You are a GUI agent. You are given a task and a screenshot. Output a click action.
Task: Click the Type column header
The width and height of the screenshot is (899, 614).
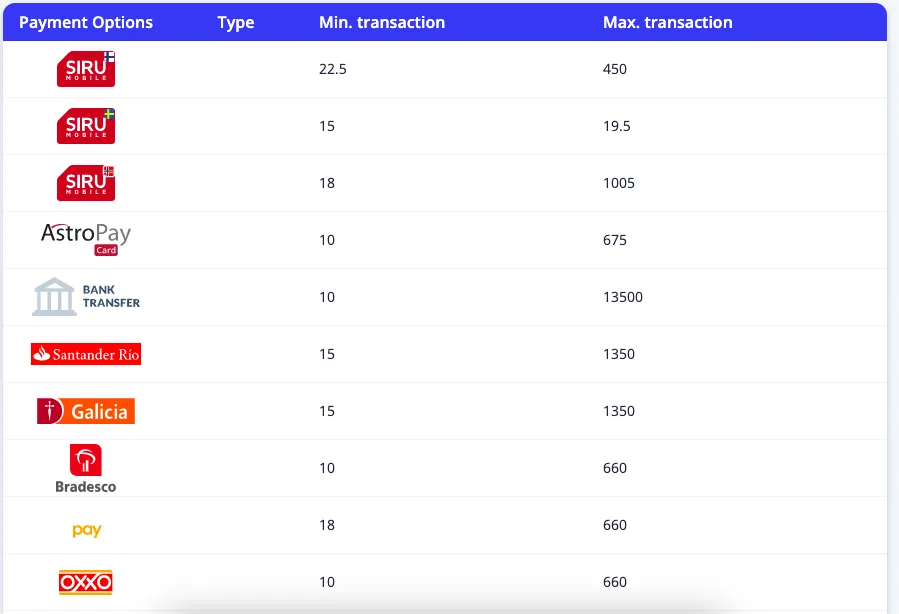pos(236,22)
